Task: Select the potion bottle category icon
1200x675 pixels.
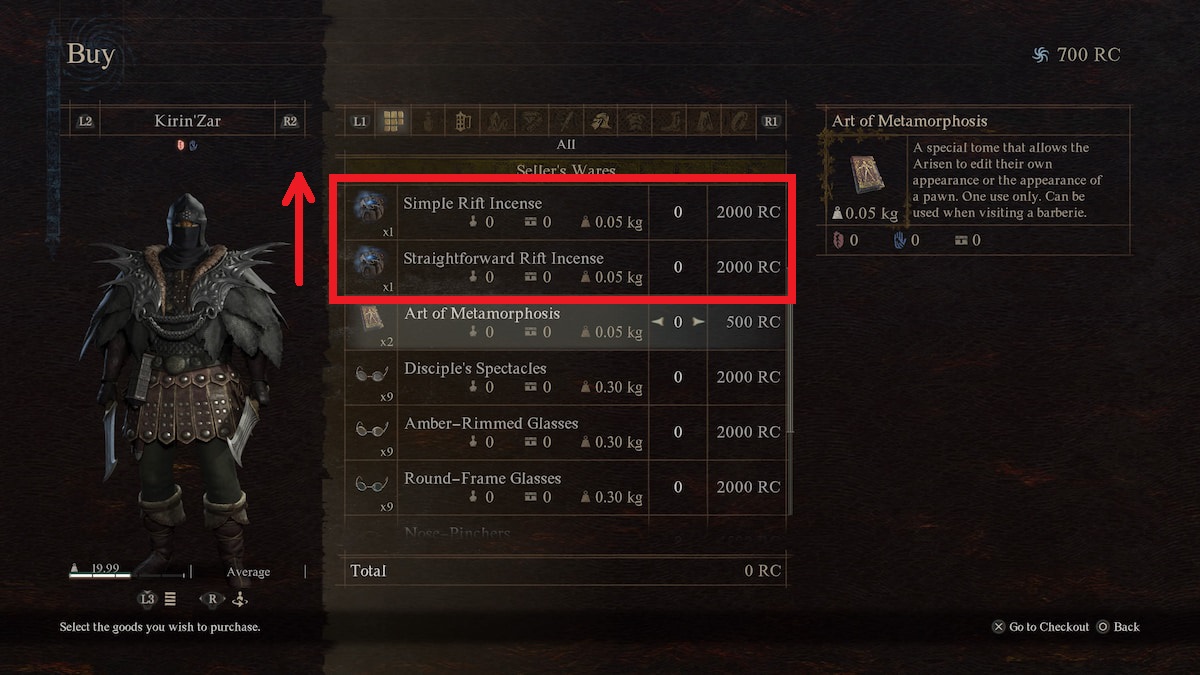Action: pyautogui.click(x=428, y=121)
